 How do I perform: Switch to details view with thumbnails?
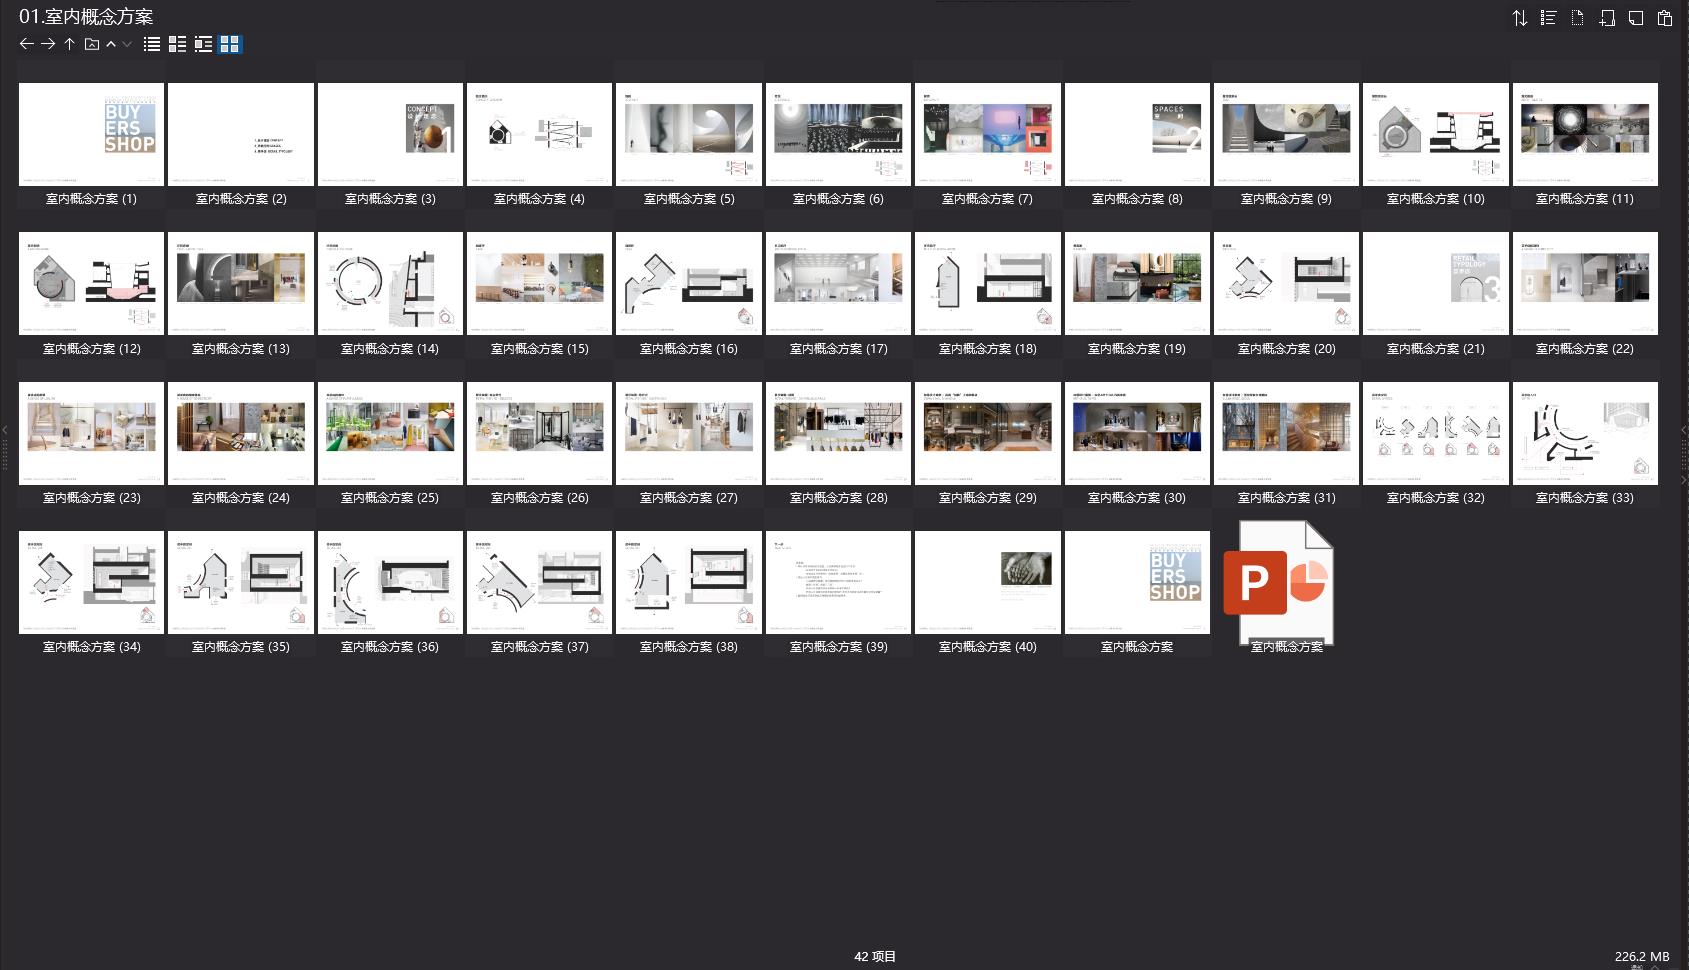[177, 44]
